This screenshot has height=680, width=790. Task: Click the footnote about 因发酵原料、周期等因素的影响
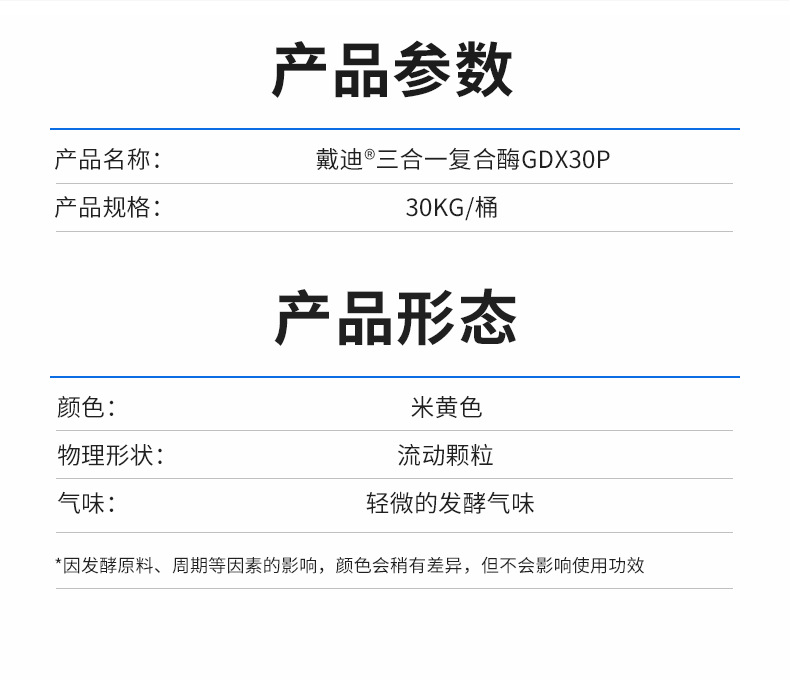pos(350,565)
